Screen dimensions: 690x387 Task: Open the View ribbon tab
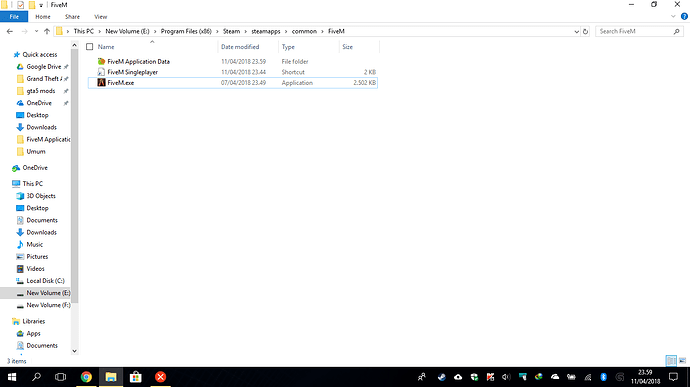click(x=100, y=17)
